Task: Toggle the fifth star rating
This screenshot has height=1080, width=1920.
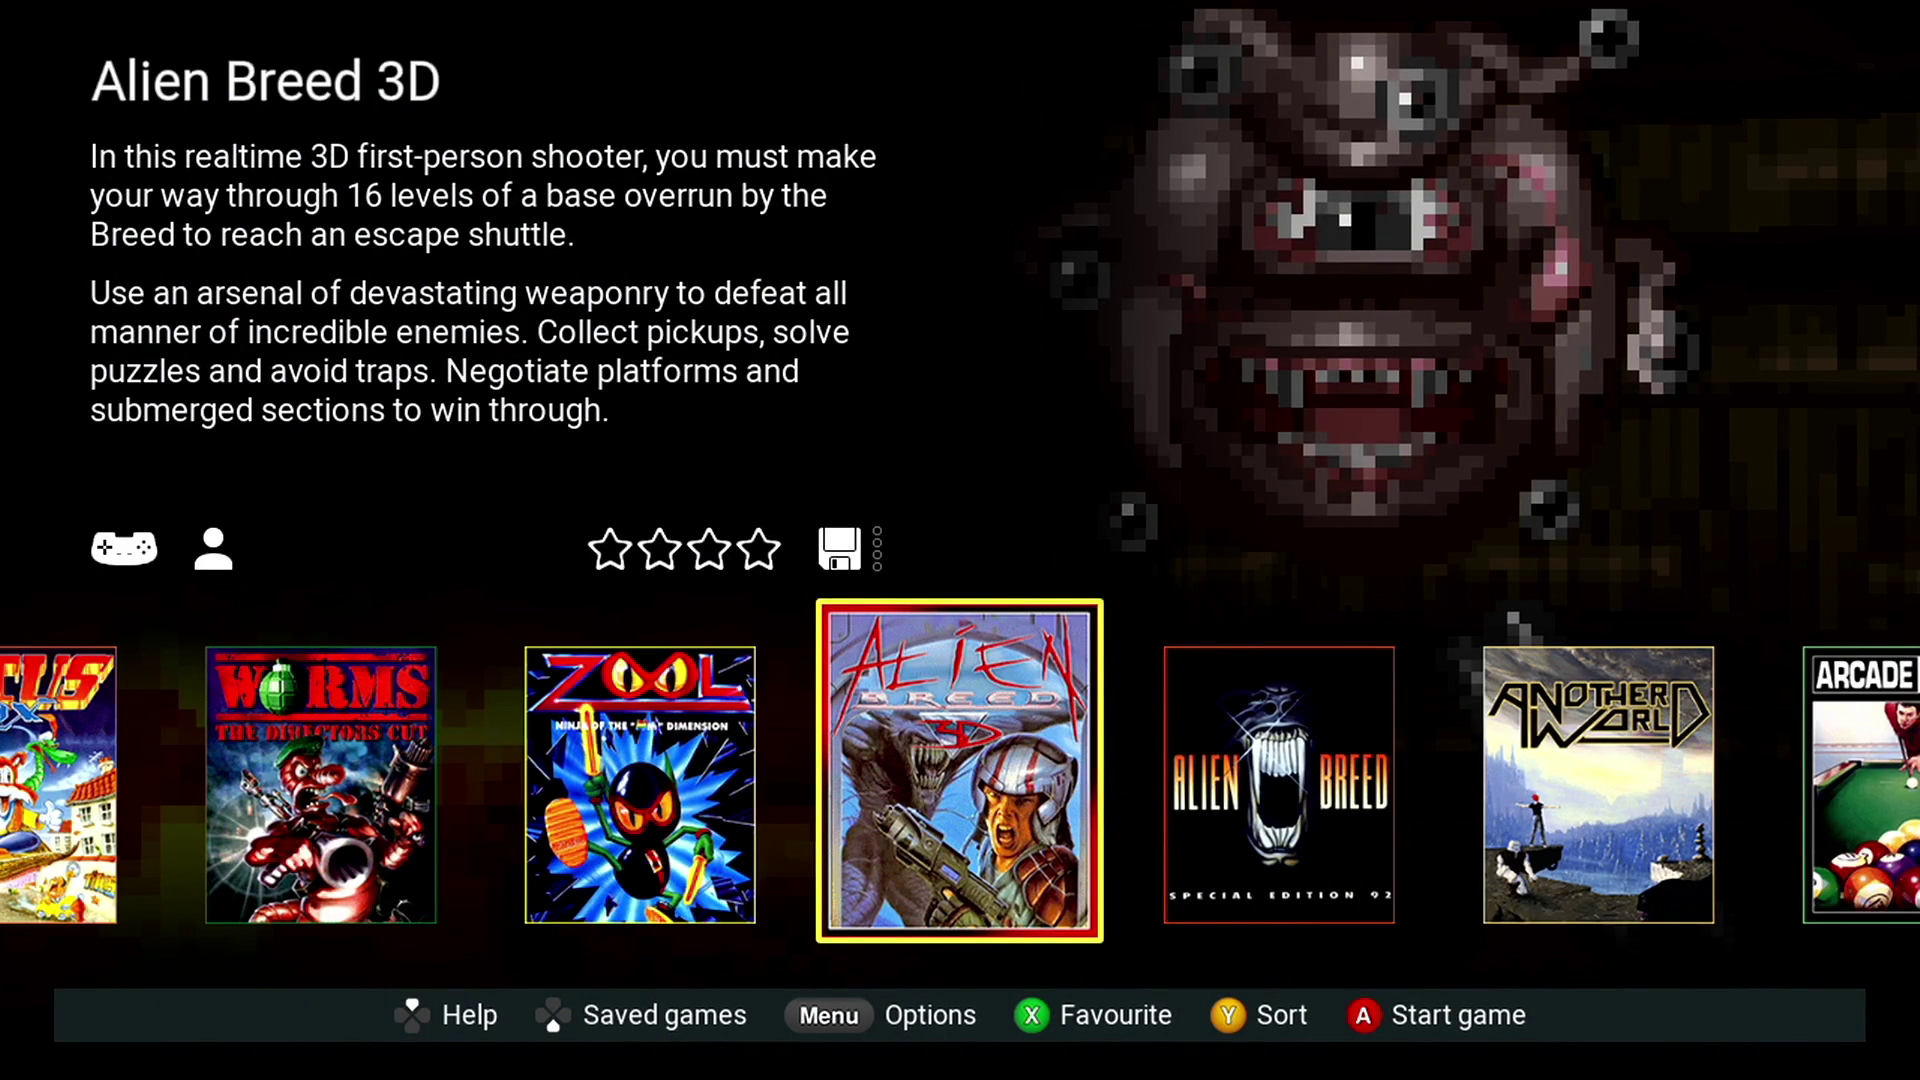Action: pyautogui.click(x=760, y=550)
